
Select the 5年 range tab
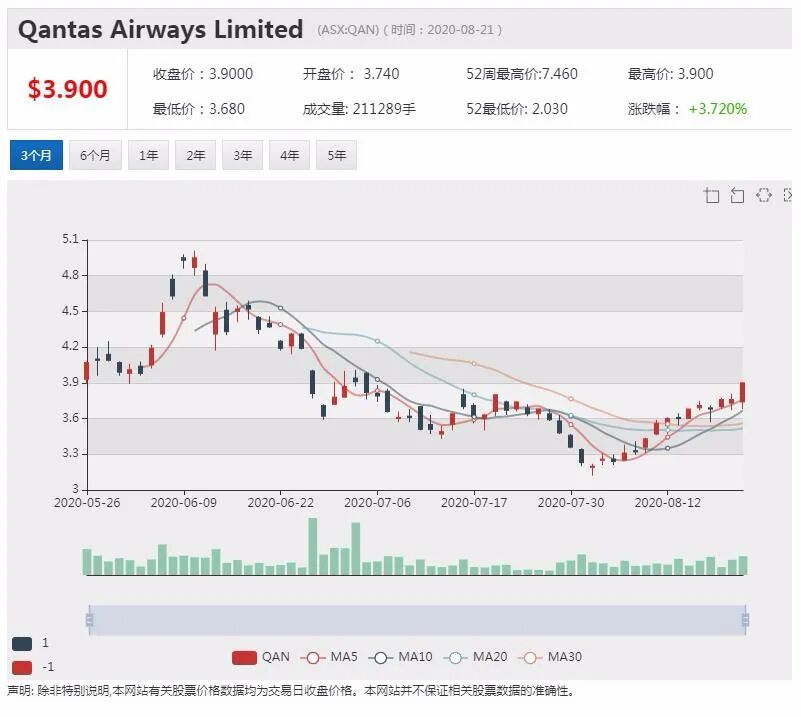tap(337, 155)
